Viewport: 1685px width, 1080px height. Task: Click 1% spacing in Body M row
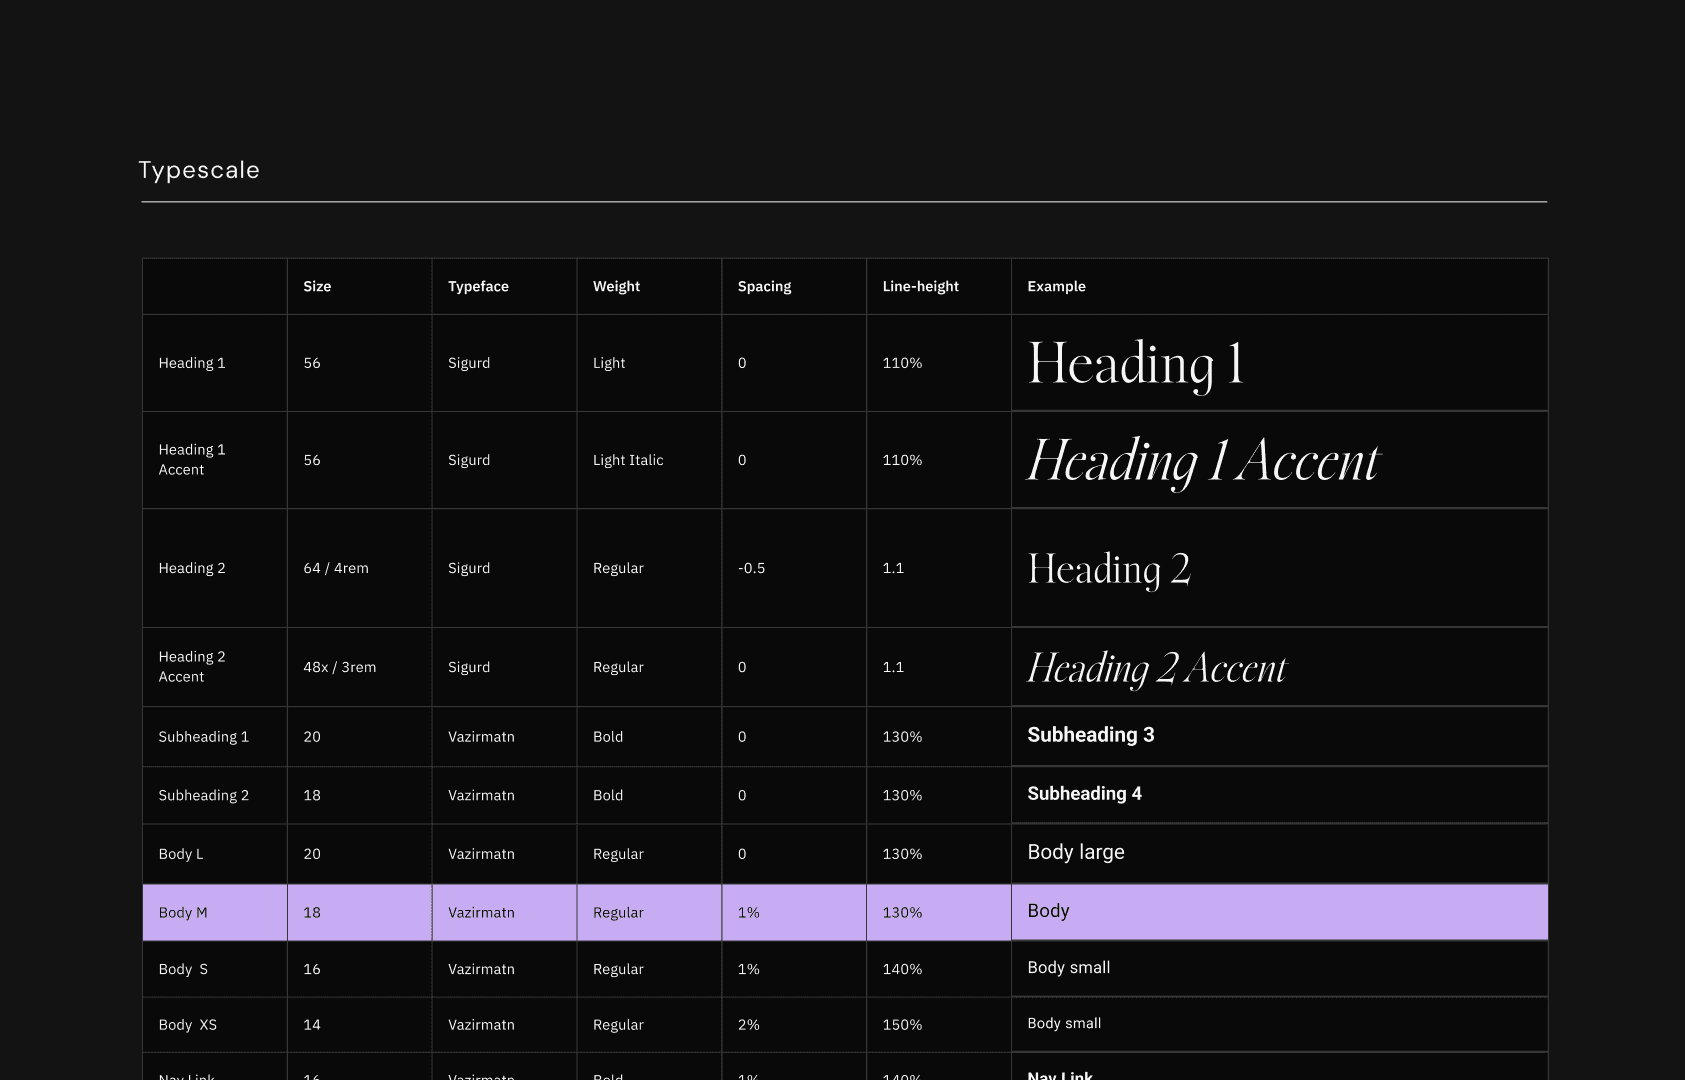click(x=749, y=913)
